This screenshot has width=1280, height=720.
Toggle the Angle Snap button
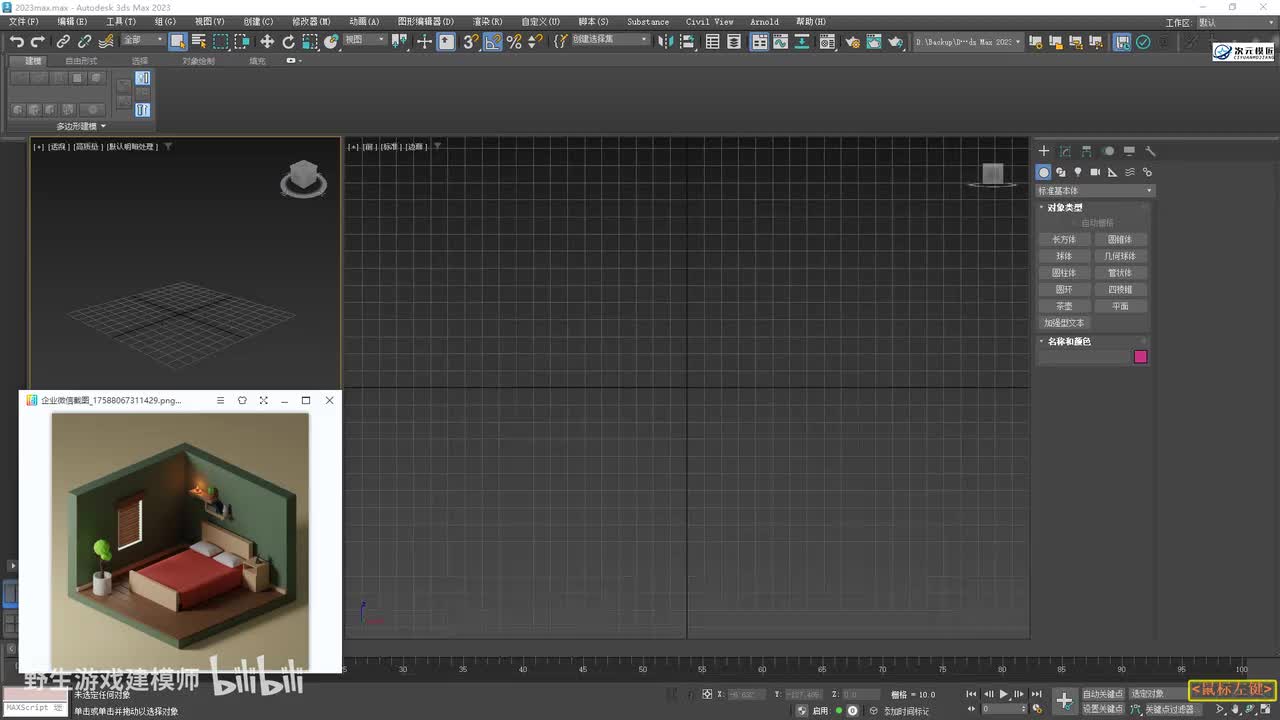[x=492, y=41]
